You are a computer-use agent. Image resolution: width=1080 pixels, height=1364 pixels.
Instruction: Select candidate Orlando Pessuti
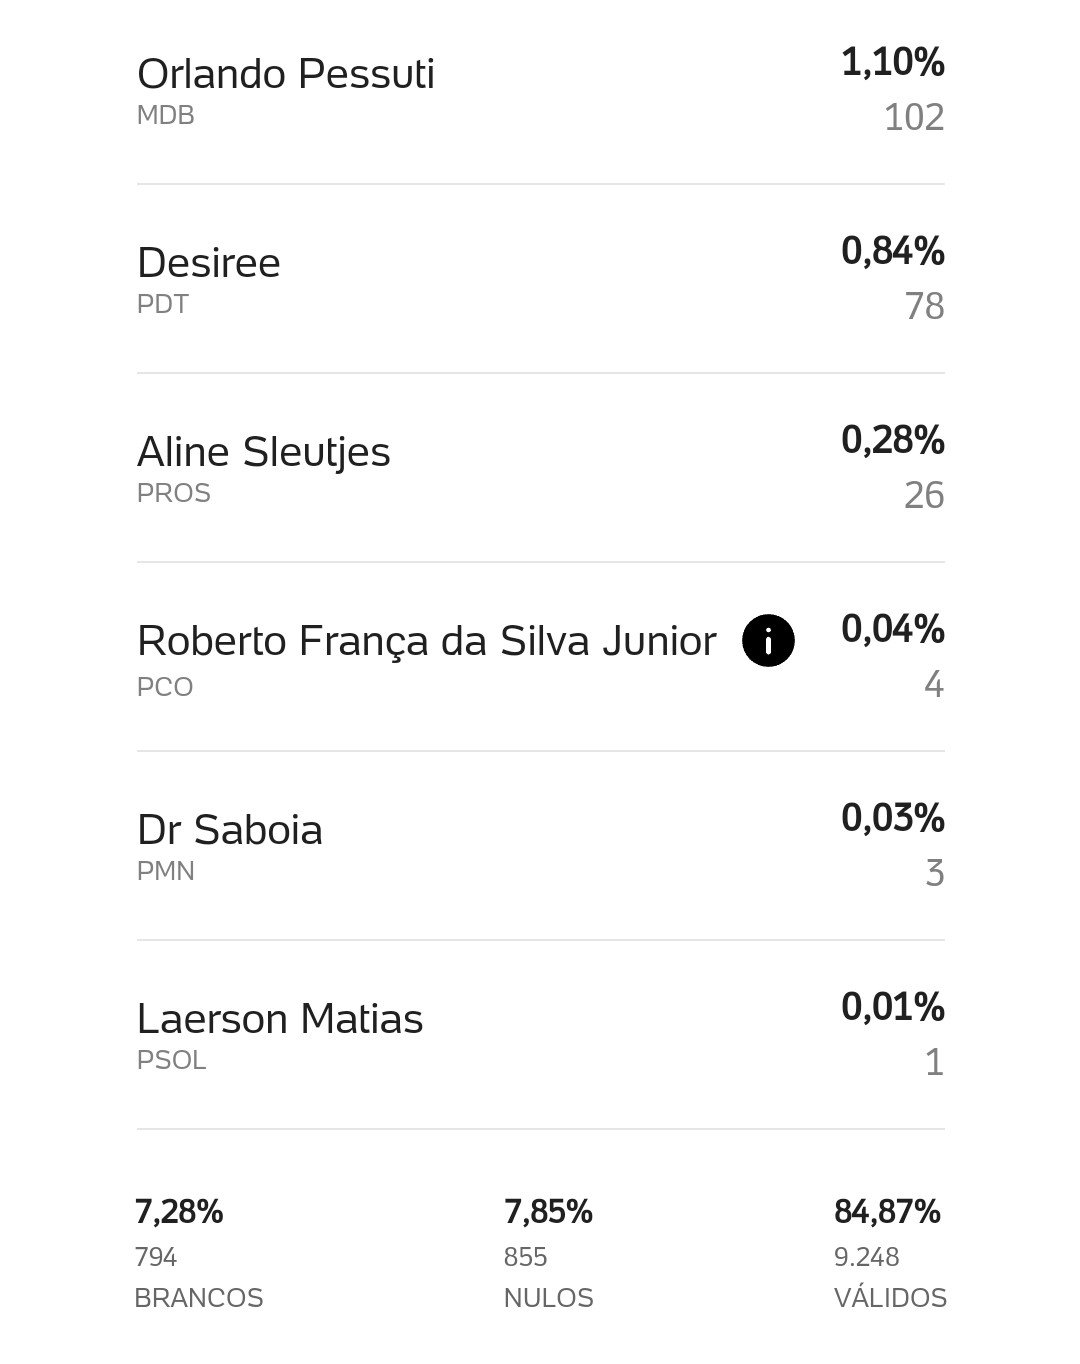pos(285,74)
